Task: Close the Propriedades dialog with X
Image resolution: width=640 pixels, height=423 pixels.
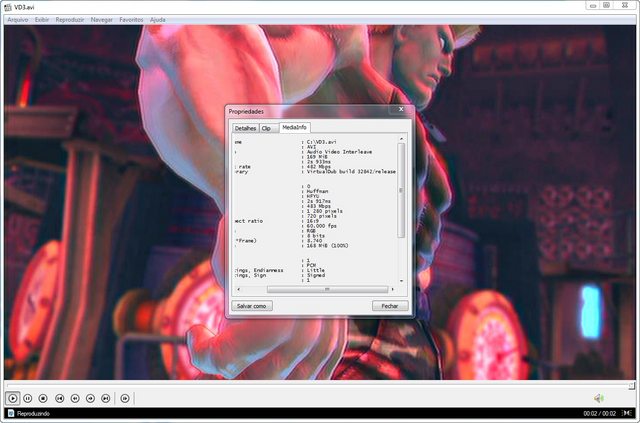Action: click(x=401, y=109)
